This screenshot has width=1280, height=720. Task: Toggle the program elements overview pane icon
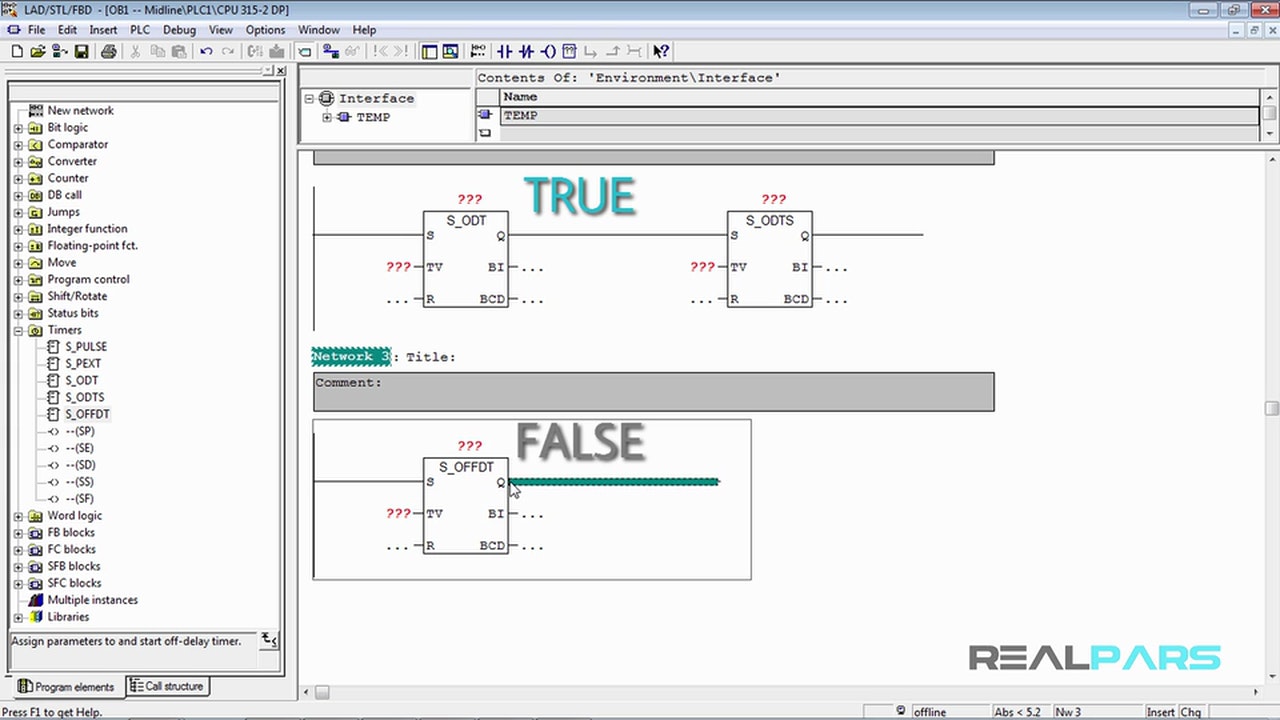click(430, 51)
